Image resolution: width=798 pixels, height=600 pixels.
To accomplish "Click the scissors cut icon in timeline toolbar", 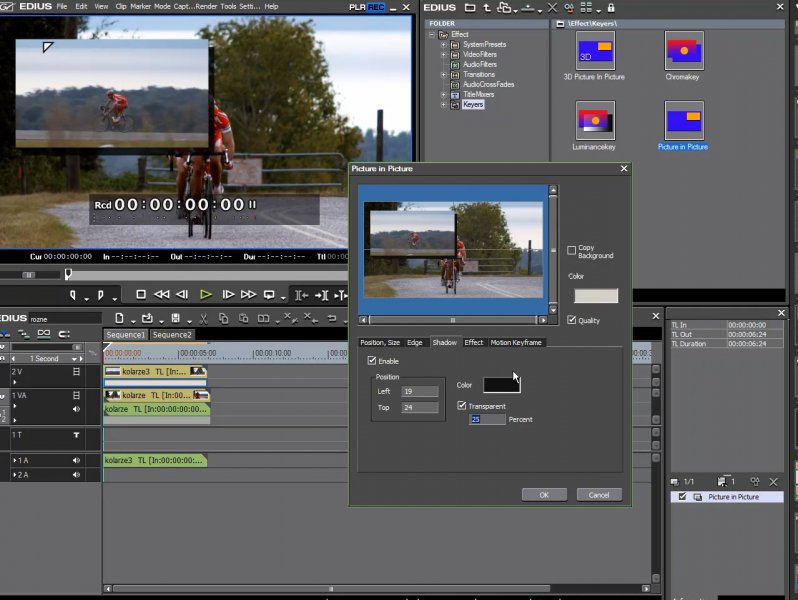I will pyautogui.click(x=202, y=318).
